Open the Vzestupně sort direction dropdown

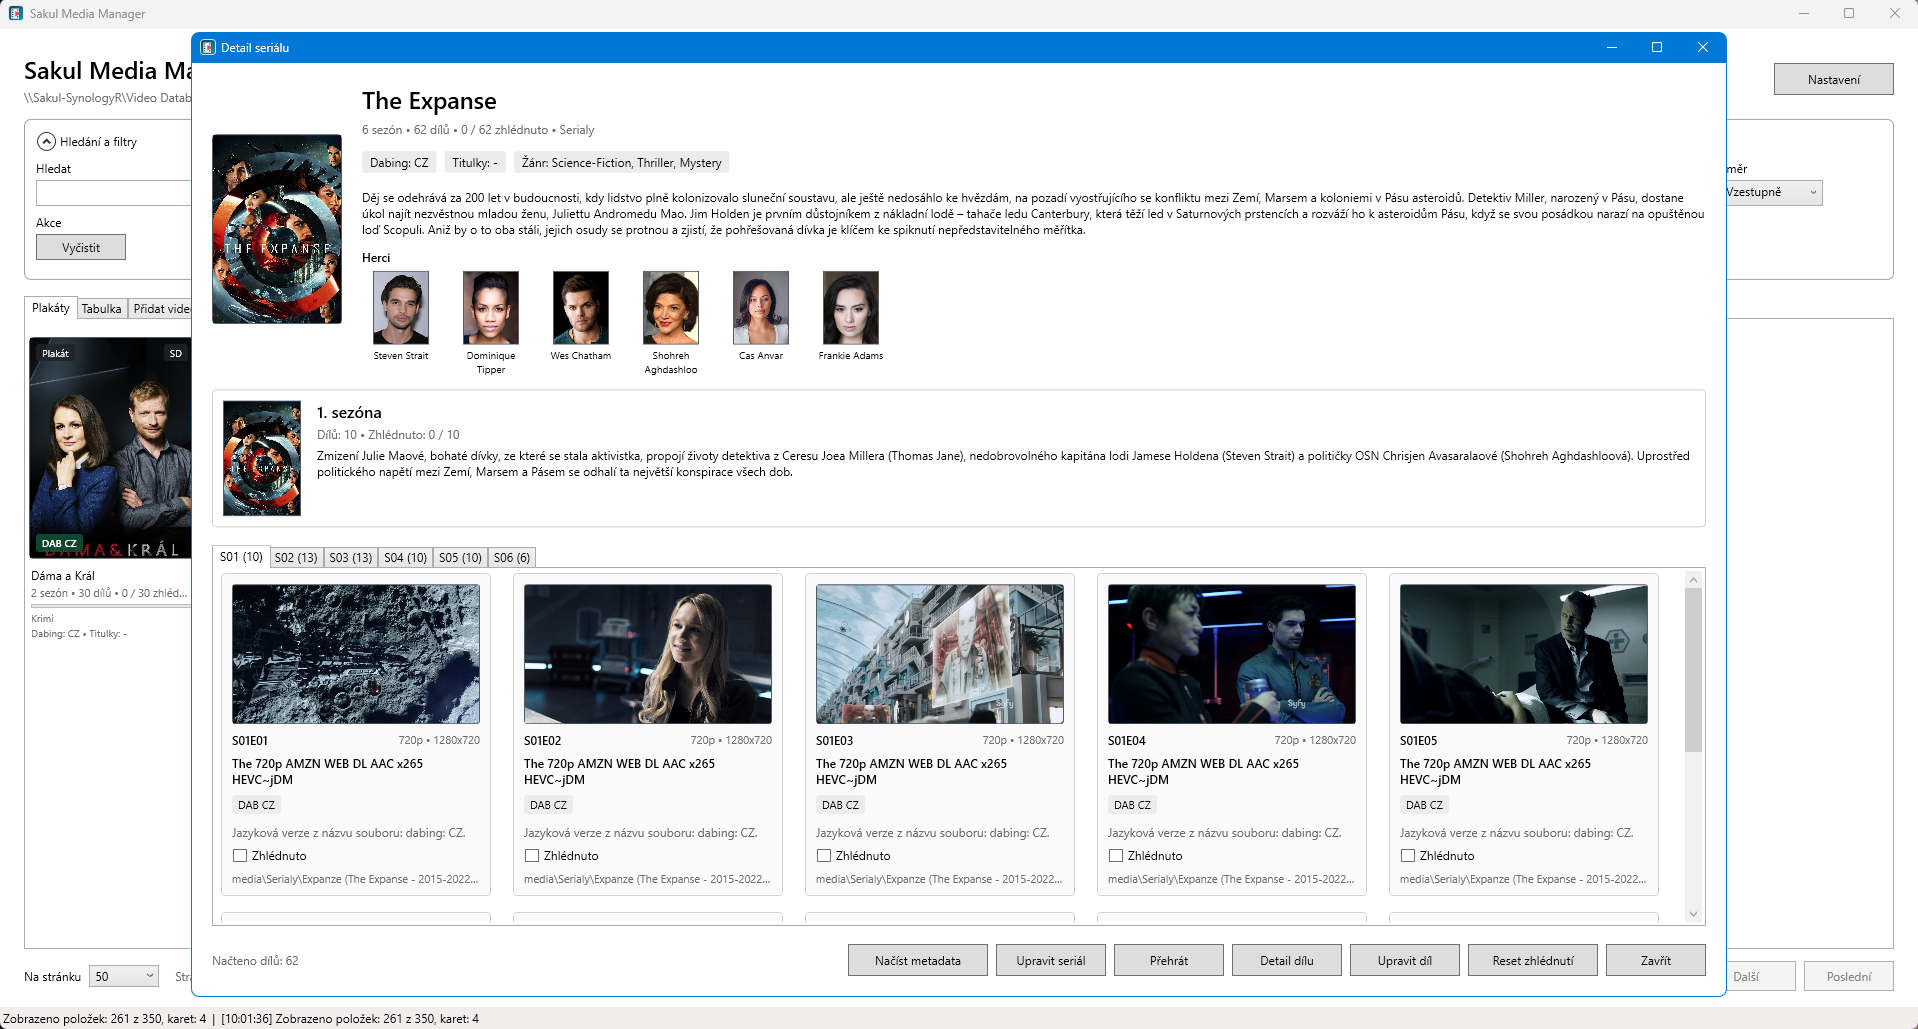coord(1773,192)
